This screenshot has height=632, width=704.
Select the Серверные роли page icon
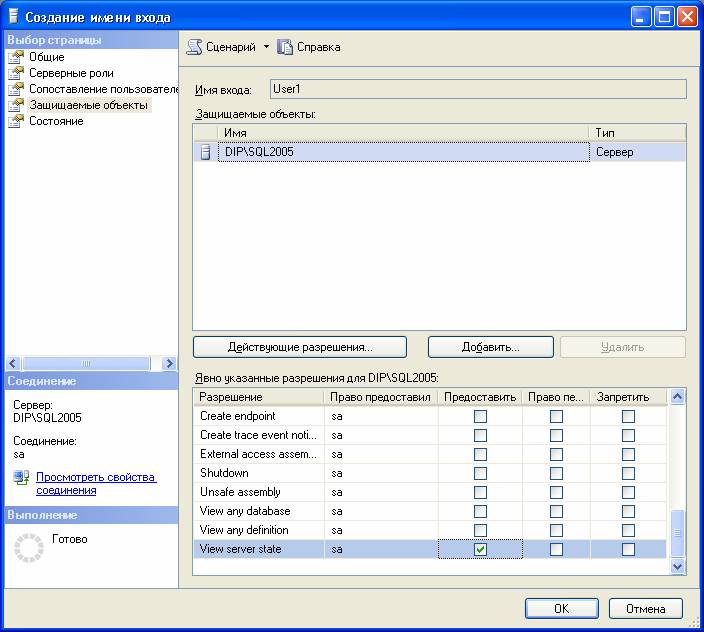[15, 73]
